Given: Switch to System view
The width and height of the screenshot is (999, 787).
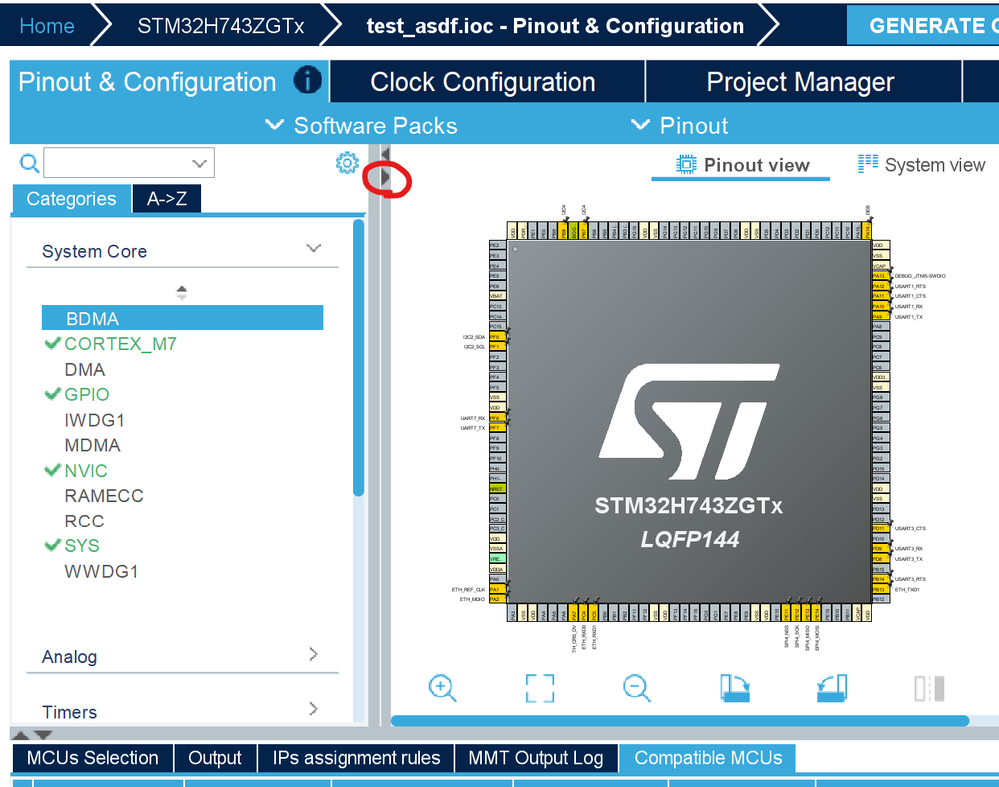Looking at the screenshot, I should tap(921, 165).
